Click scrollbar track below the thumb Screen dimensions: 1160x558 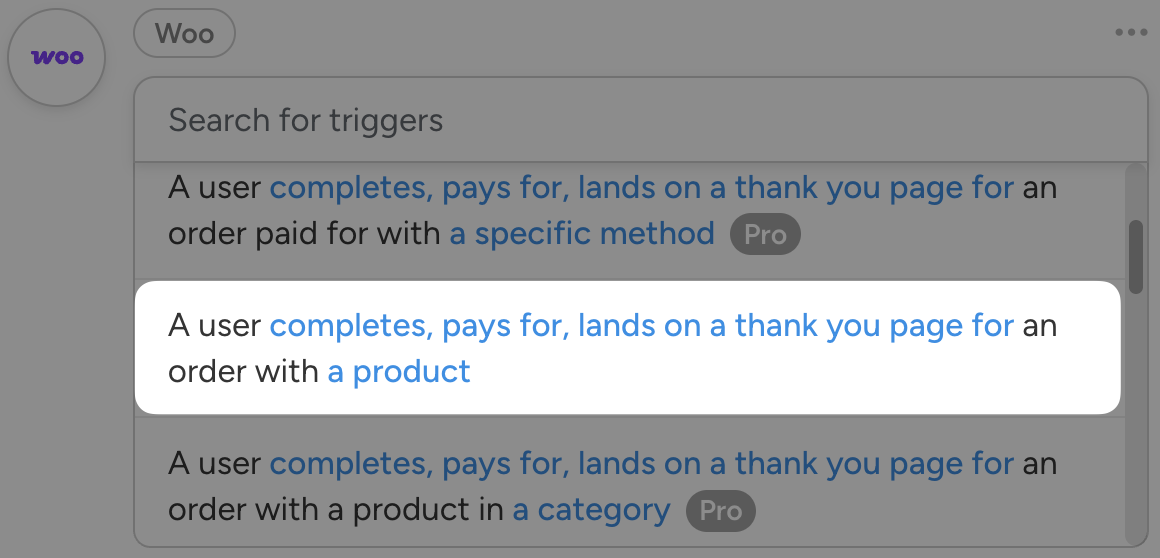[1135, 420]
